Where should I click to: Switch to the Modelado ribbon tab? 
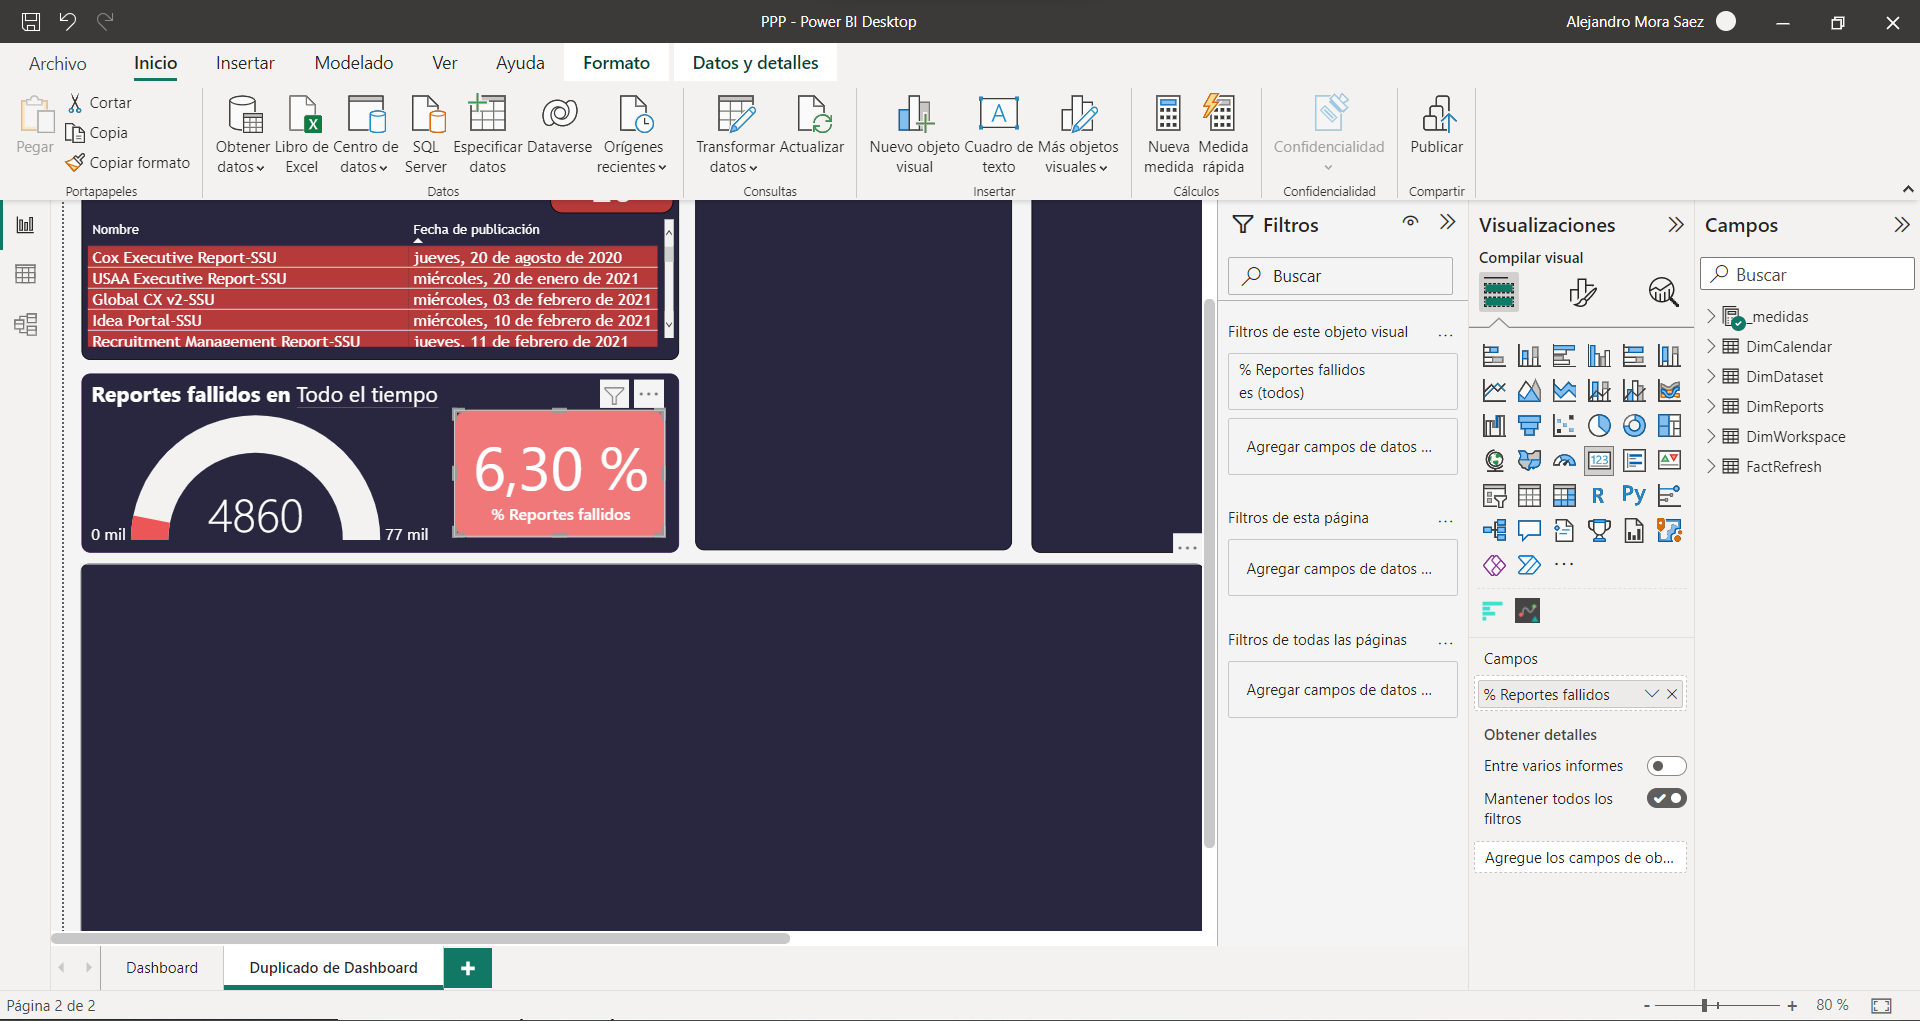(x=353, y=63)
